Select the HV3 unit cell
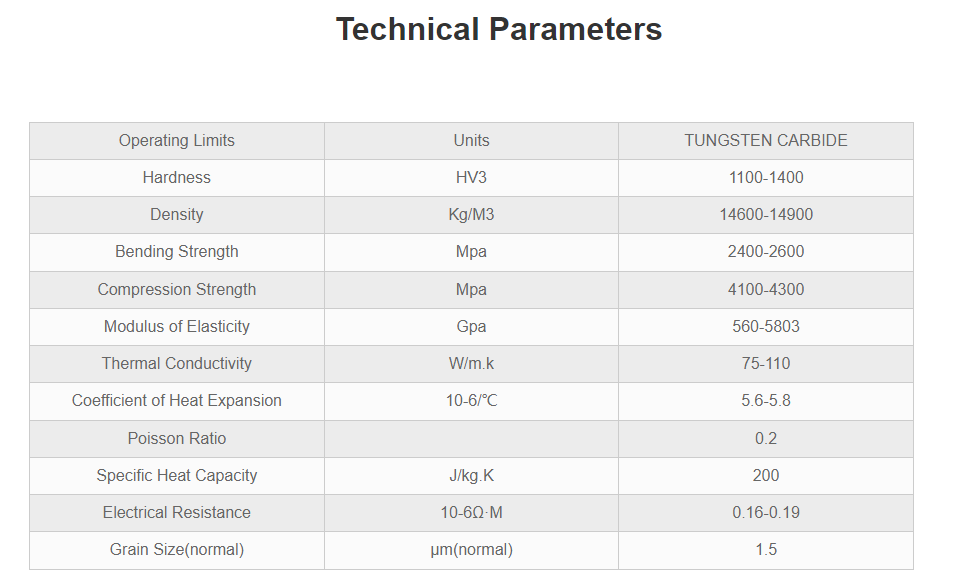Screen dimensions: 964x581 coord(472,178)
